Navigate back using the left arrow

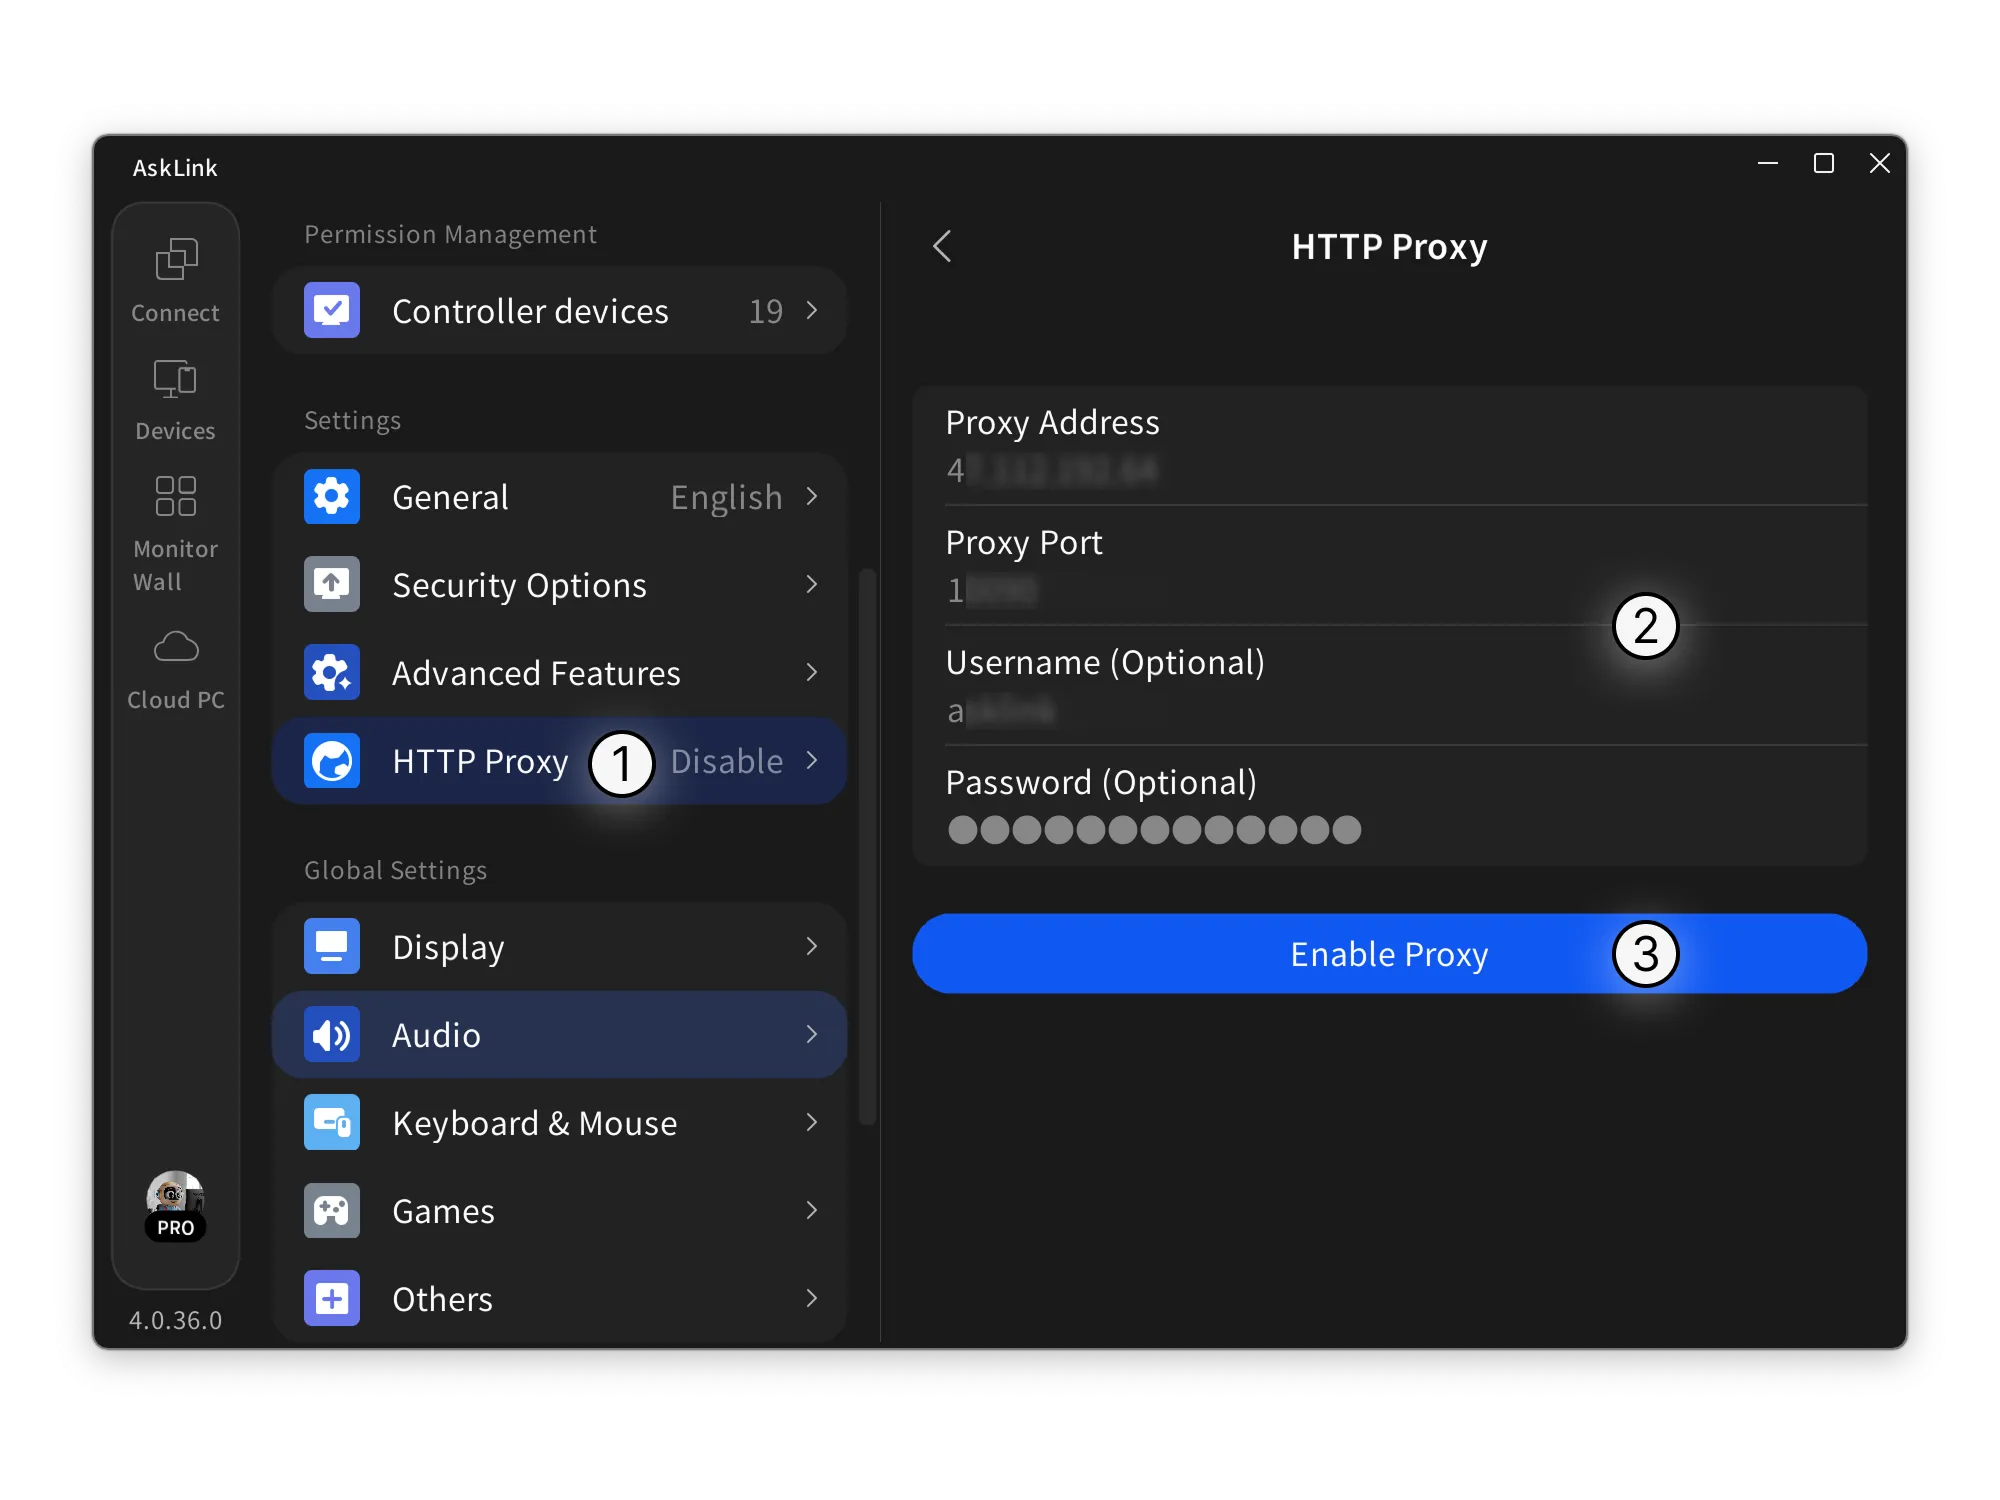[x=941, y=246]
